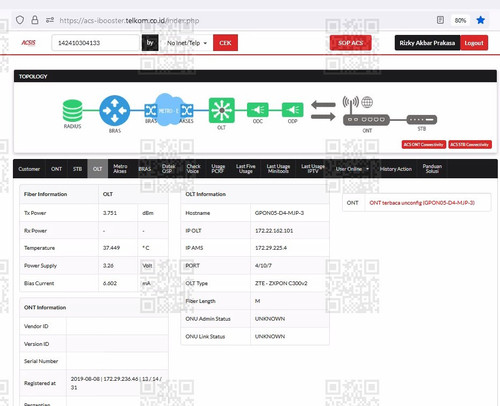Click the ACS STB Connectivity button
This screenshot has width=500, height=406.
[x=470, y=144]
